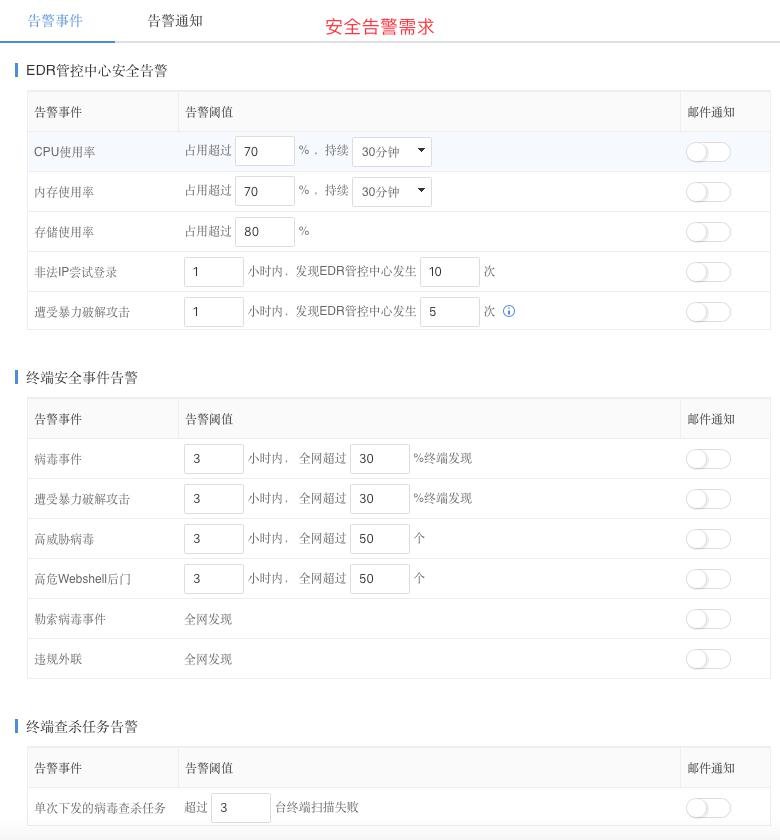Click CPU使用率 percentage threshold field

[x=264, y=152]
